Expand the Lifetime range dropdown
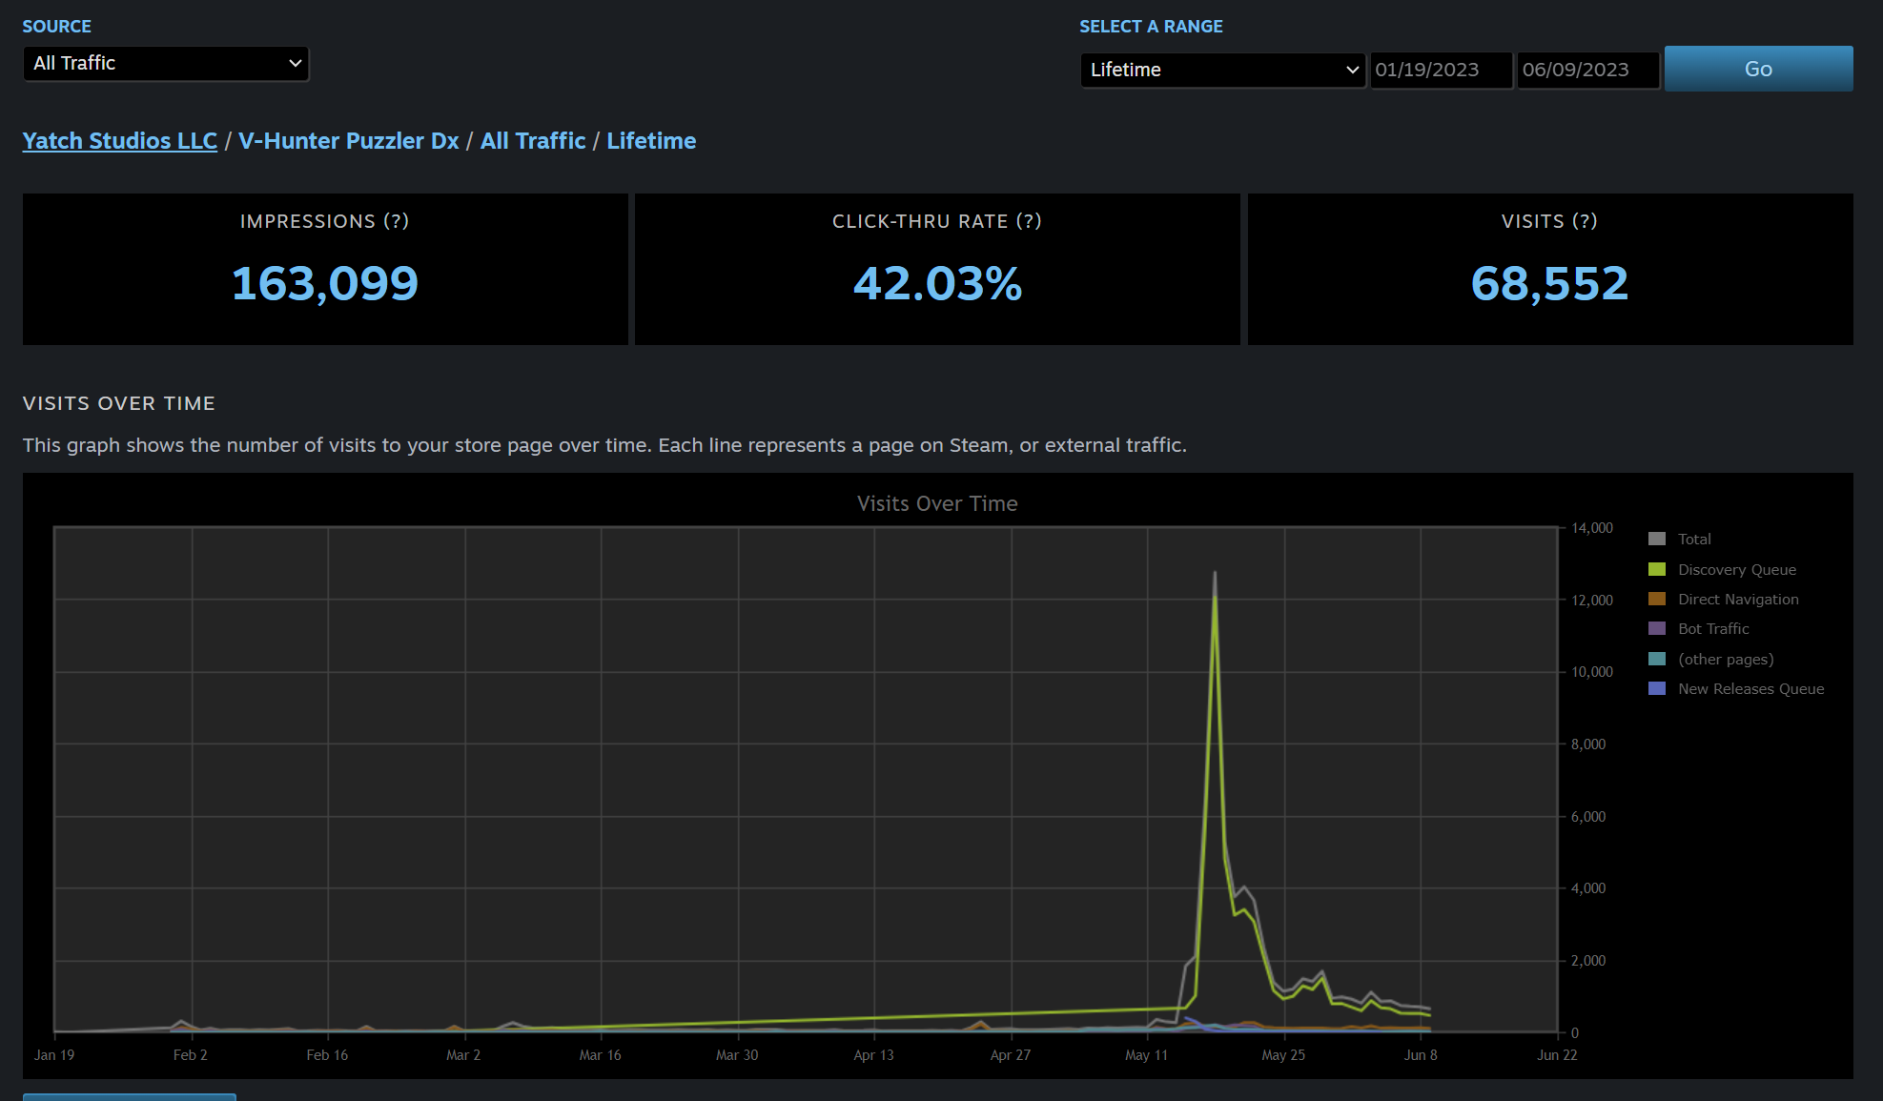The image size is (1883, 1101). [1222, 70]
